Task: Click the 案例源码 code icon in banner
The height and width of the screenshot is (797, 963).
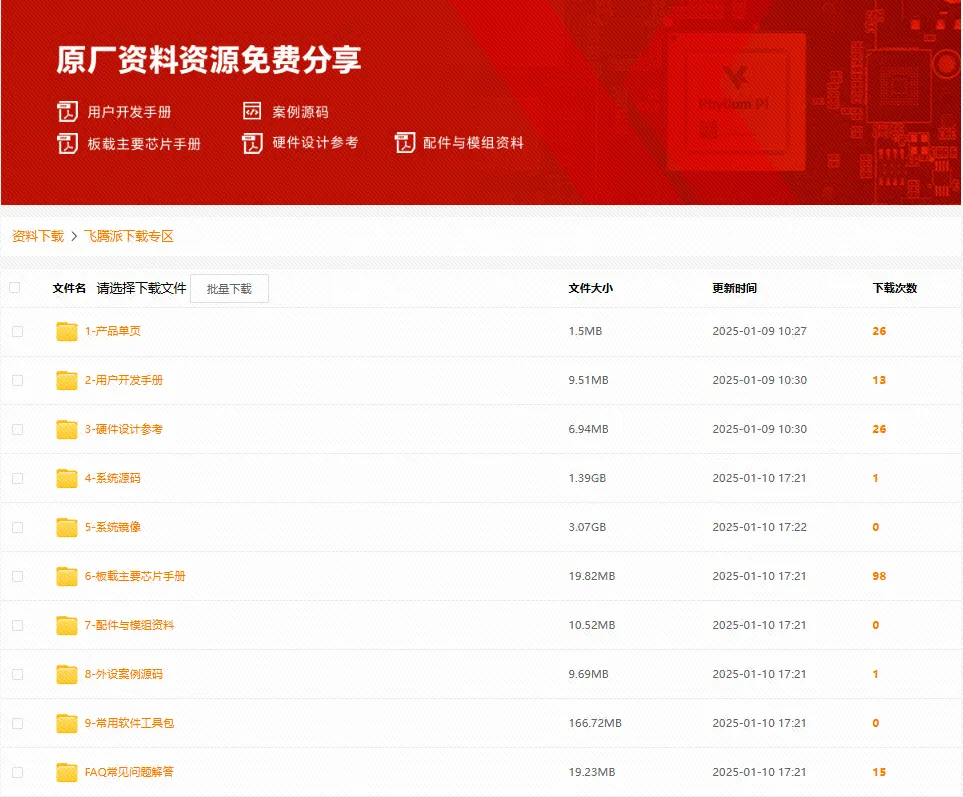Action: 252,111
